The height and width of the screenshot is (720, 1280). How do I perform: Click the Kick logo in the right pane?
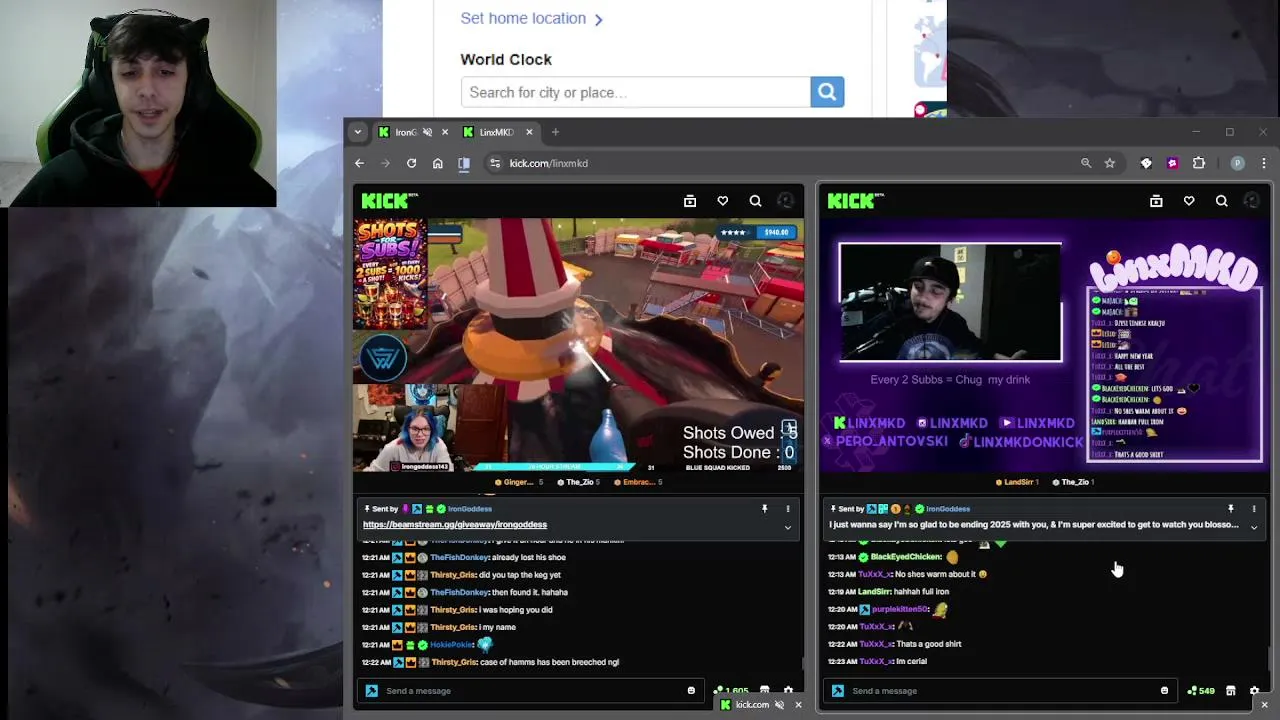854,201
